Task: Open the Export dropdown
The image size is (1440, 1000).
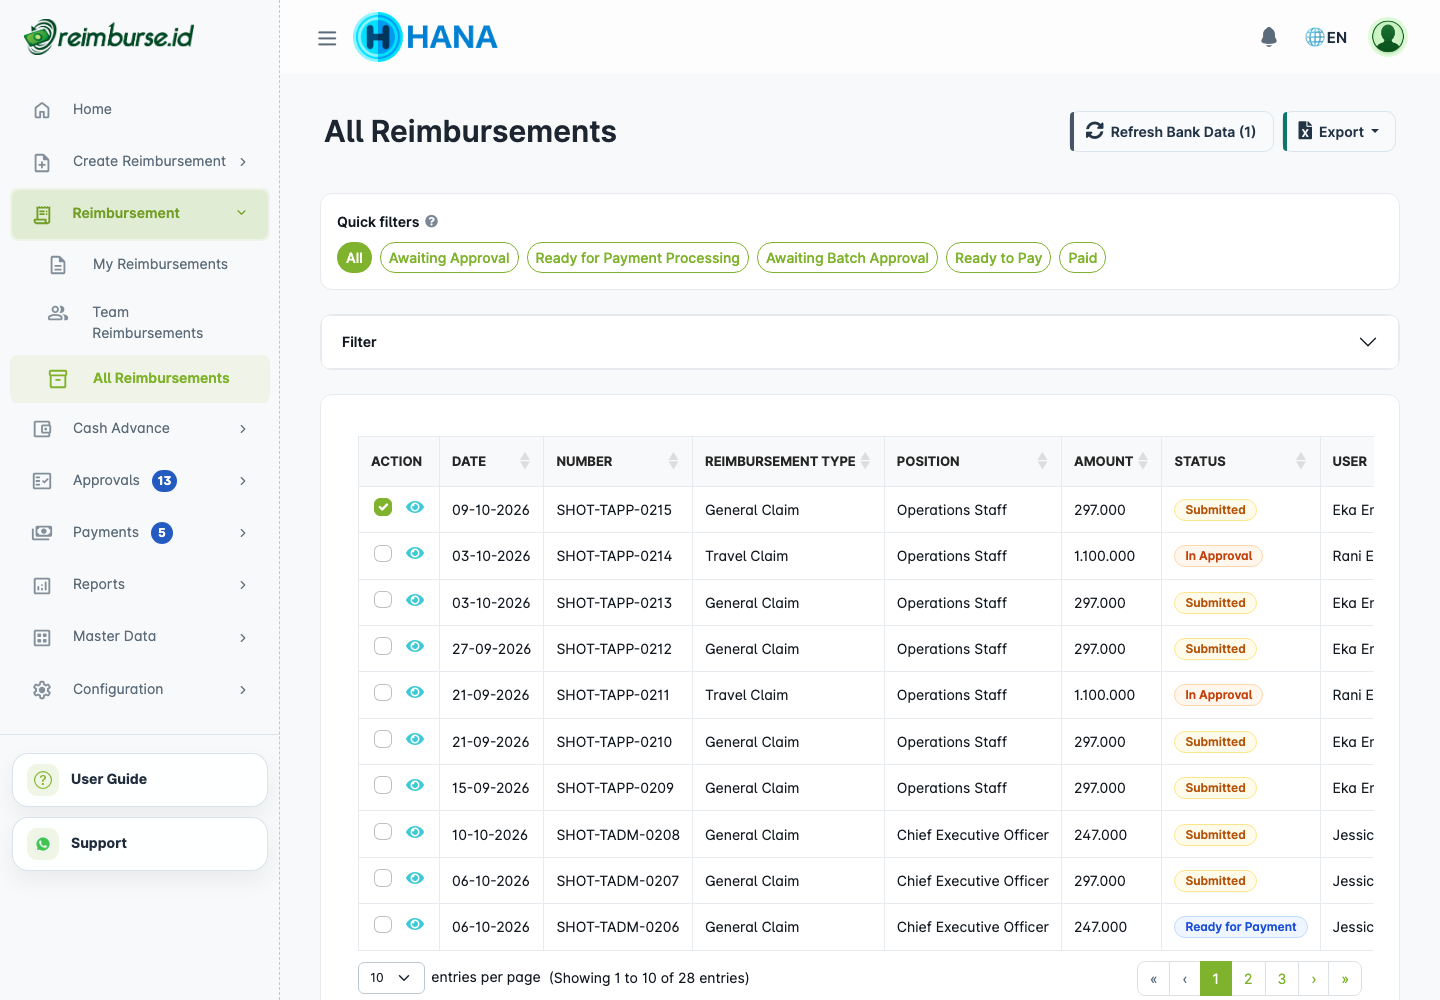Action: pos(1340,132)
